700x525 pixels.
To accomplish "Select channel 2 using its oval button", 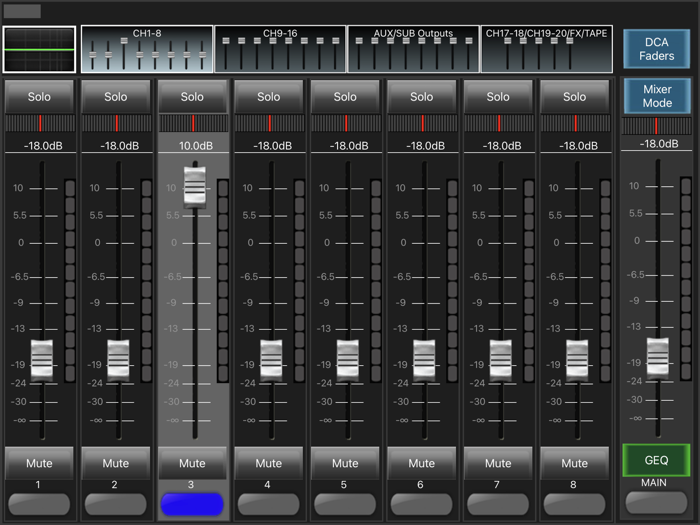I will click(x=116, y=504).
